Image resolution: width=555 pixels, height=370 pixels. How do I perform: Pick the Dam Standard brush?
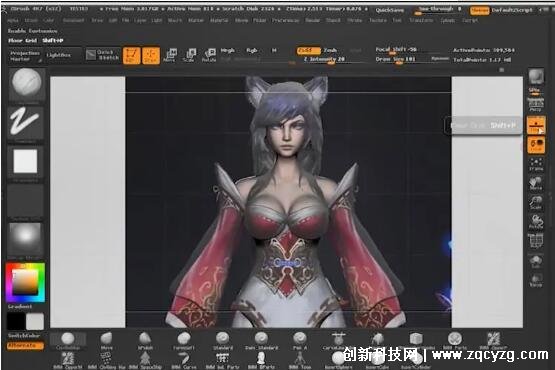click(x=261, y=341)
